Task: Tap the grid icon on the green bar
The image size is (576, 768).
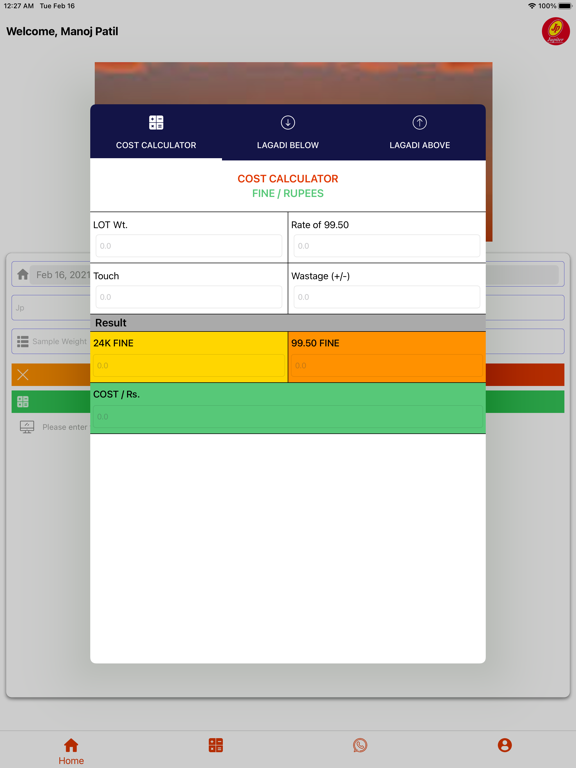Action: (23, 402)
